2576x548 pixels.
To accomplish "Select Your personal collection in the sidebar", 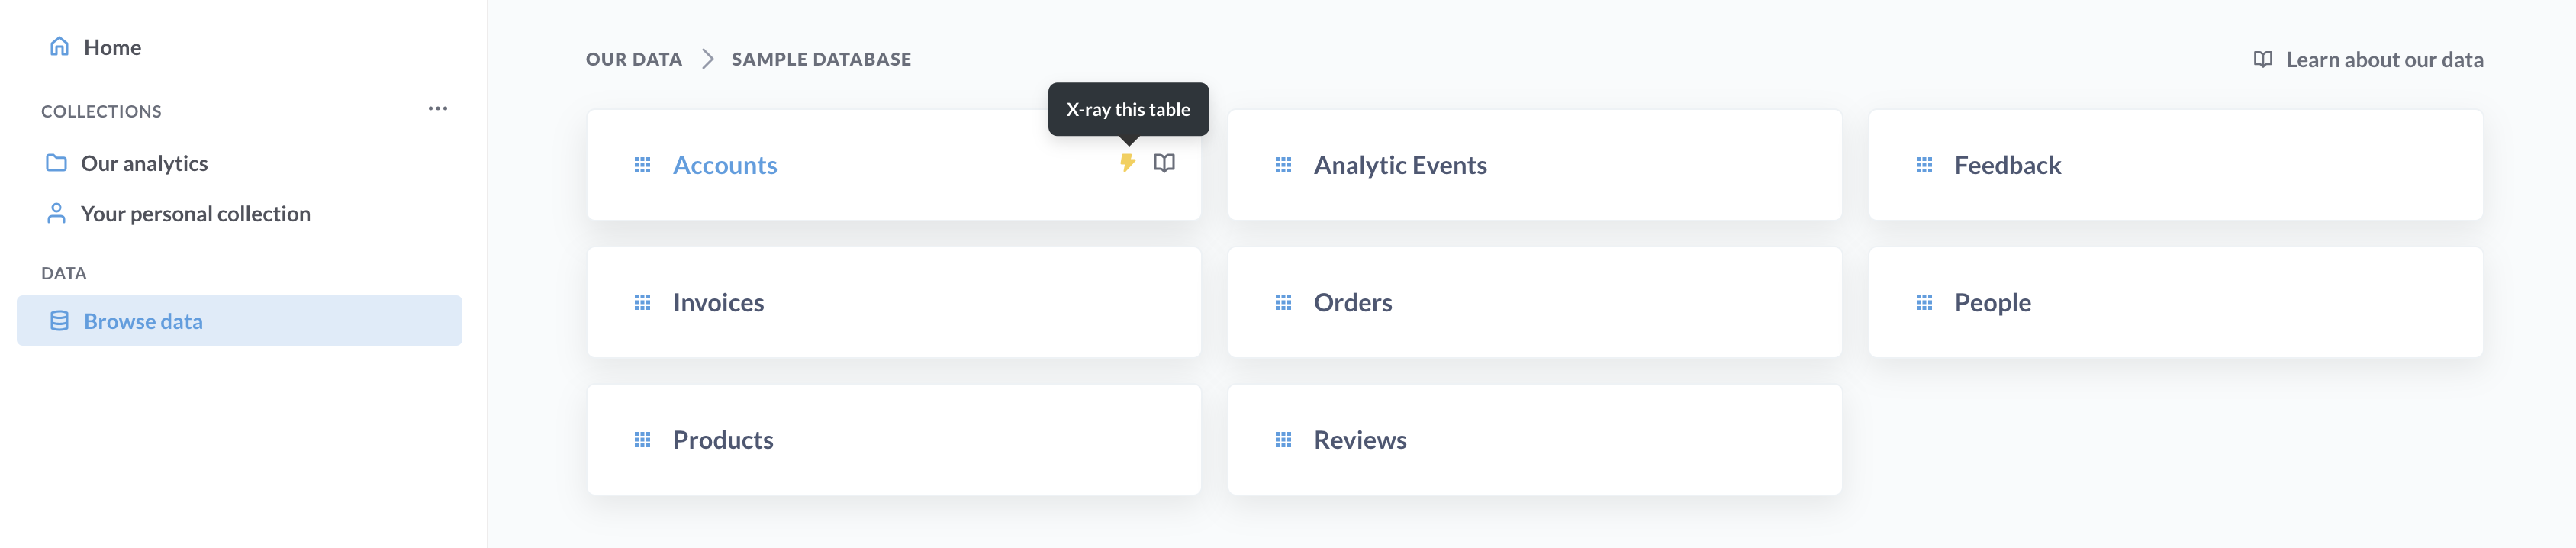I will pos(195,214).
